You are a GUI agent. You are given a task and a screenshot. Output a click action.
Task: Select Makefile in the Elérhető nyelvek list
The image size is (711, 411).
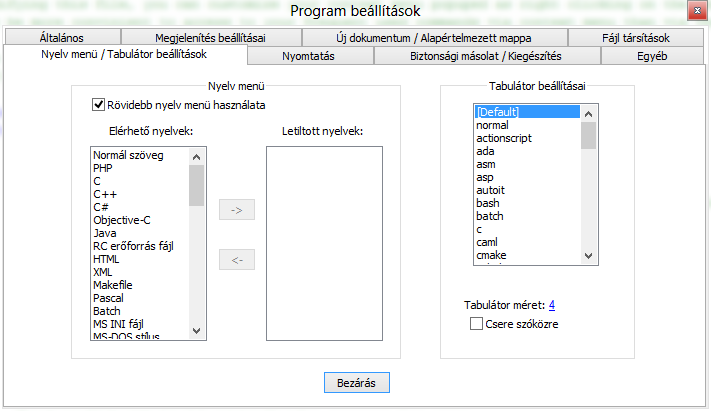pos(114,285)
